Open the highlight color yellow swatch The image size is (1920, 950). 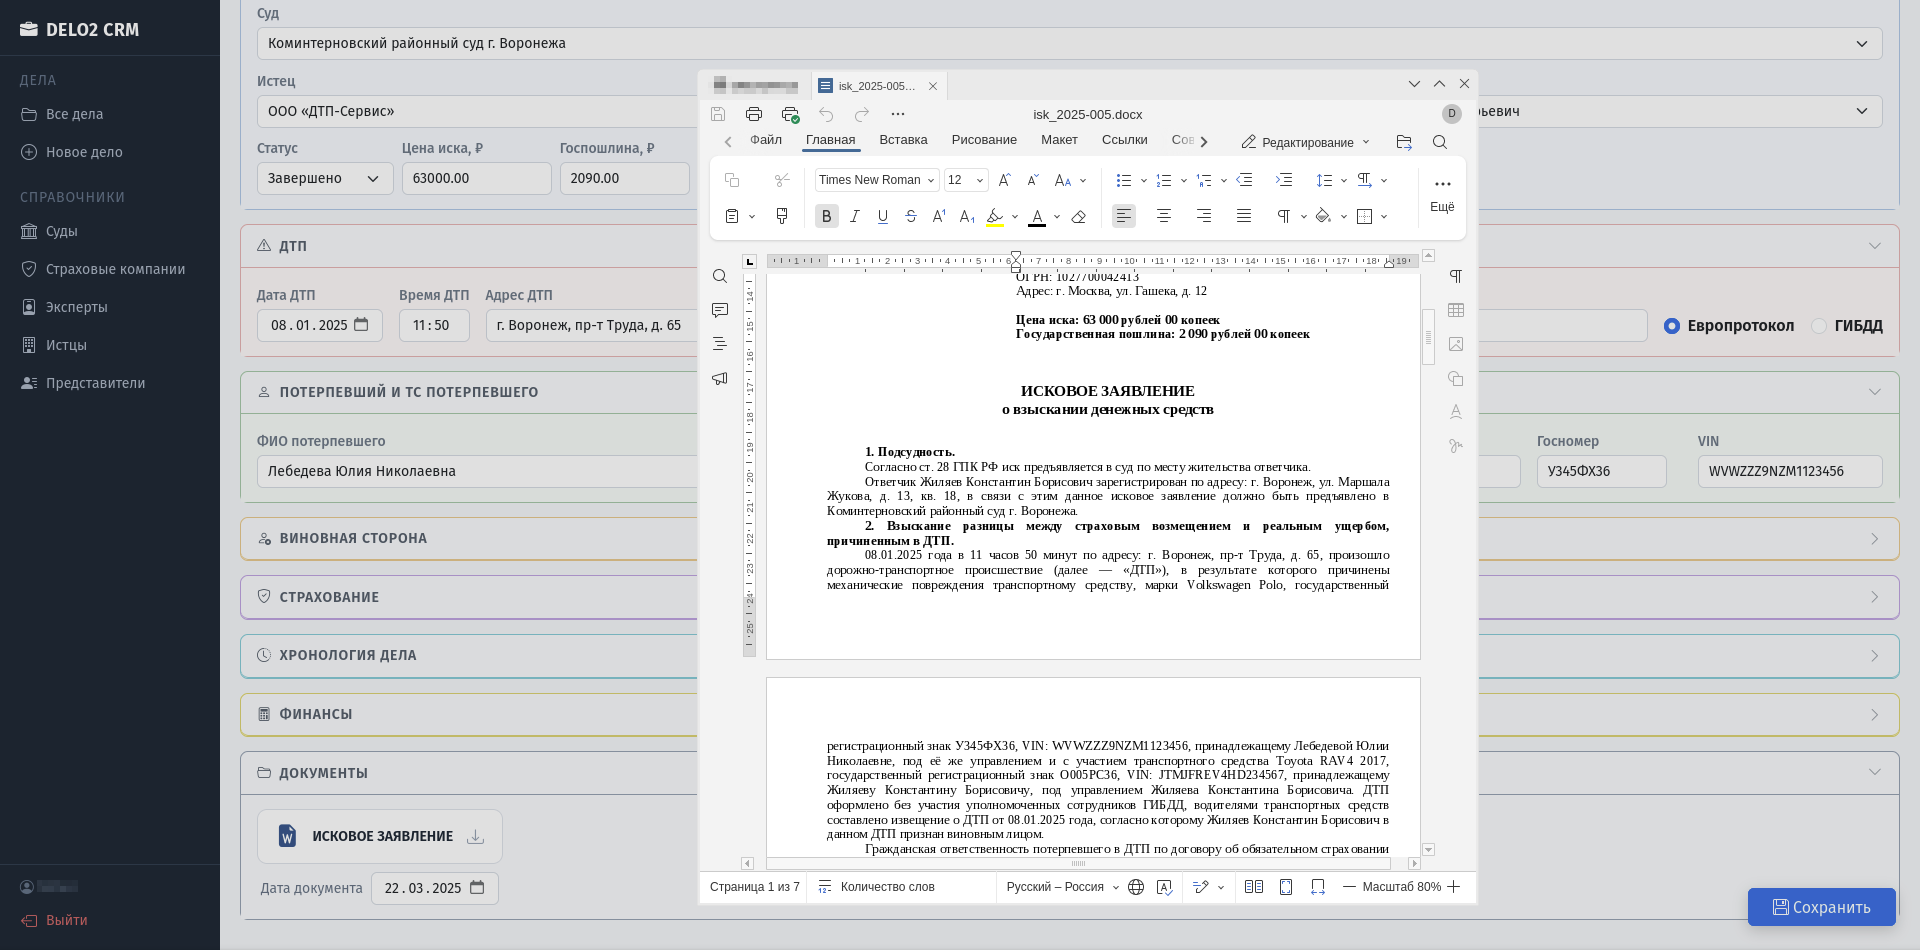(994, 216)
